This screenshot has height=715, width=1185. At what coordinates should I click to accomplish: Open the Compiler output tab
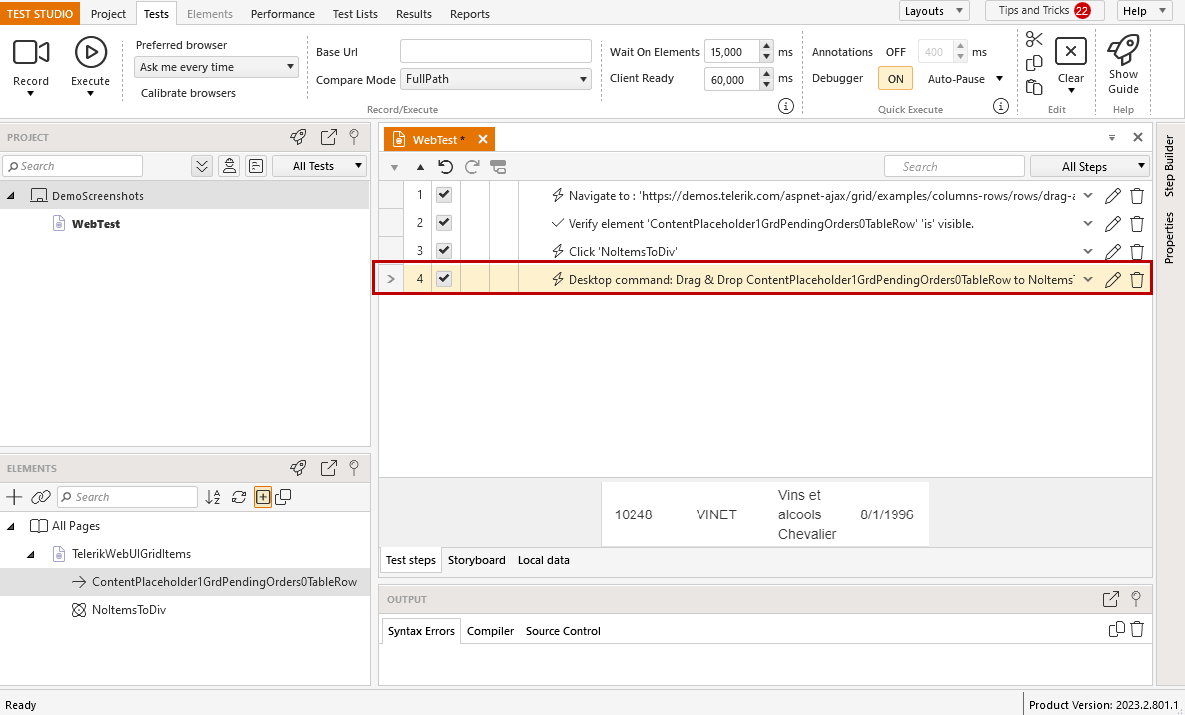(490, 631)
